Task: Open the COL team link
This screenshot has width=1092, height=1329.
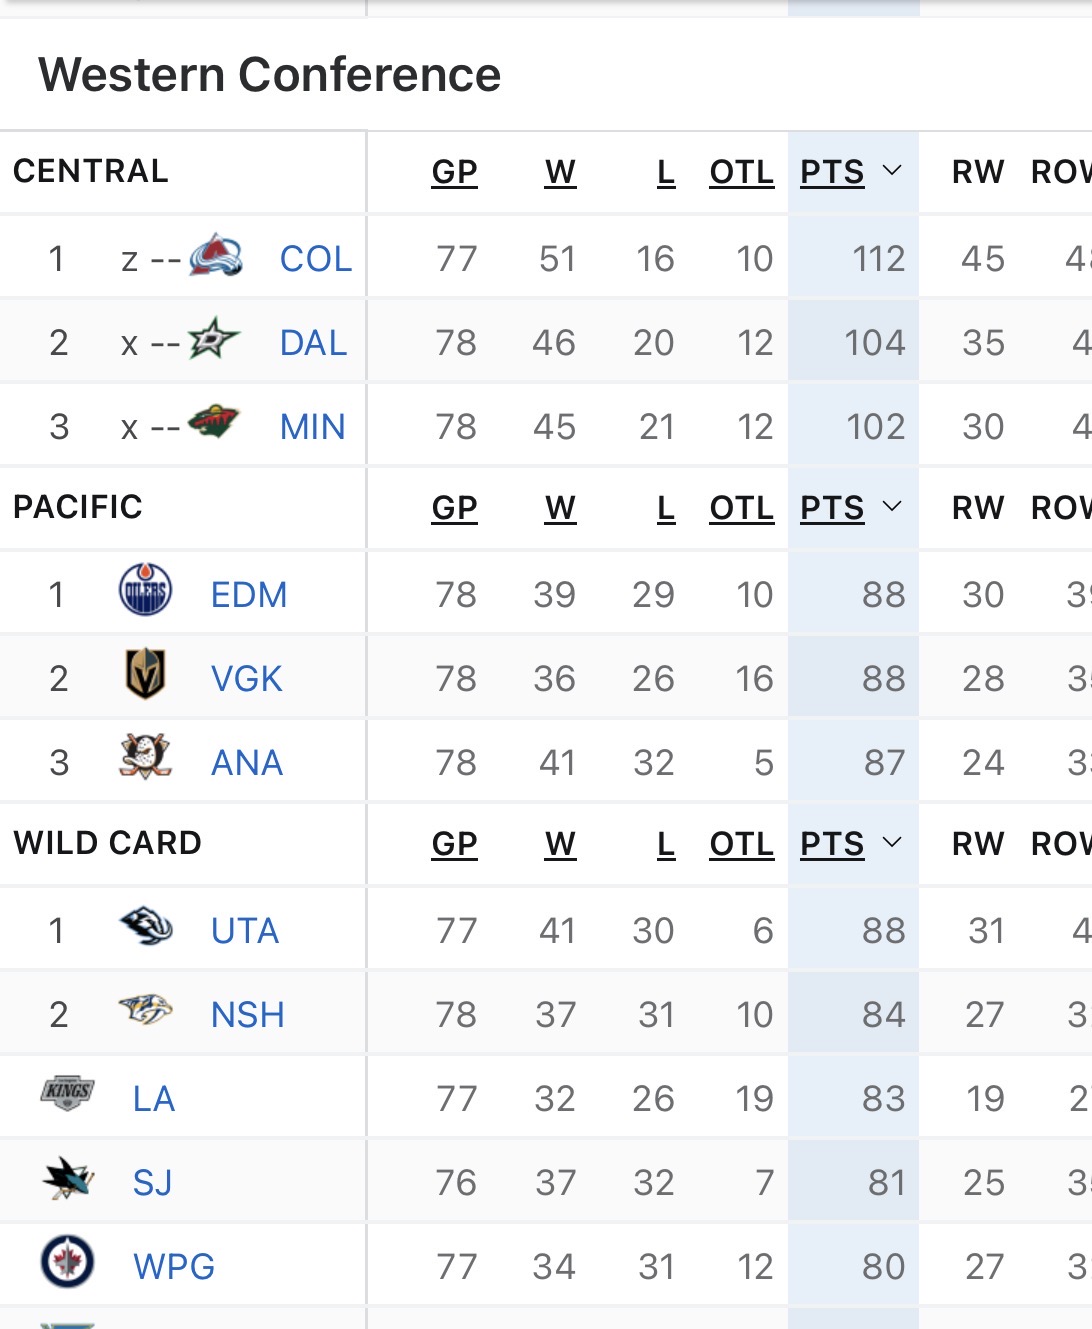Action: coord(316,259)
